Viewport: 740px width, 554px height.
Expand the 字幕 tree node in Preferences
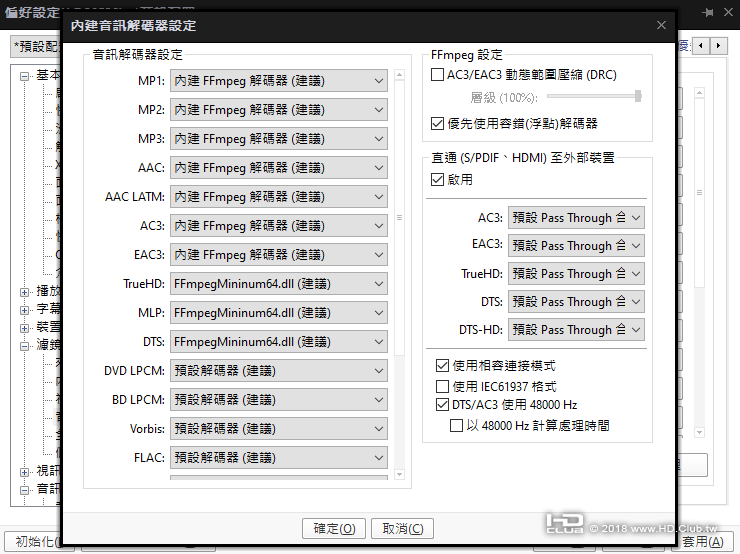24,310
